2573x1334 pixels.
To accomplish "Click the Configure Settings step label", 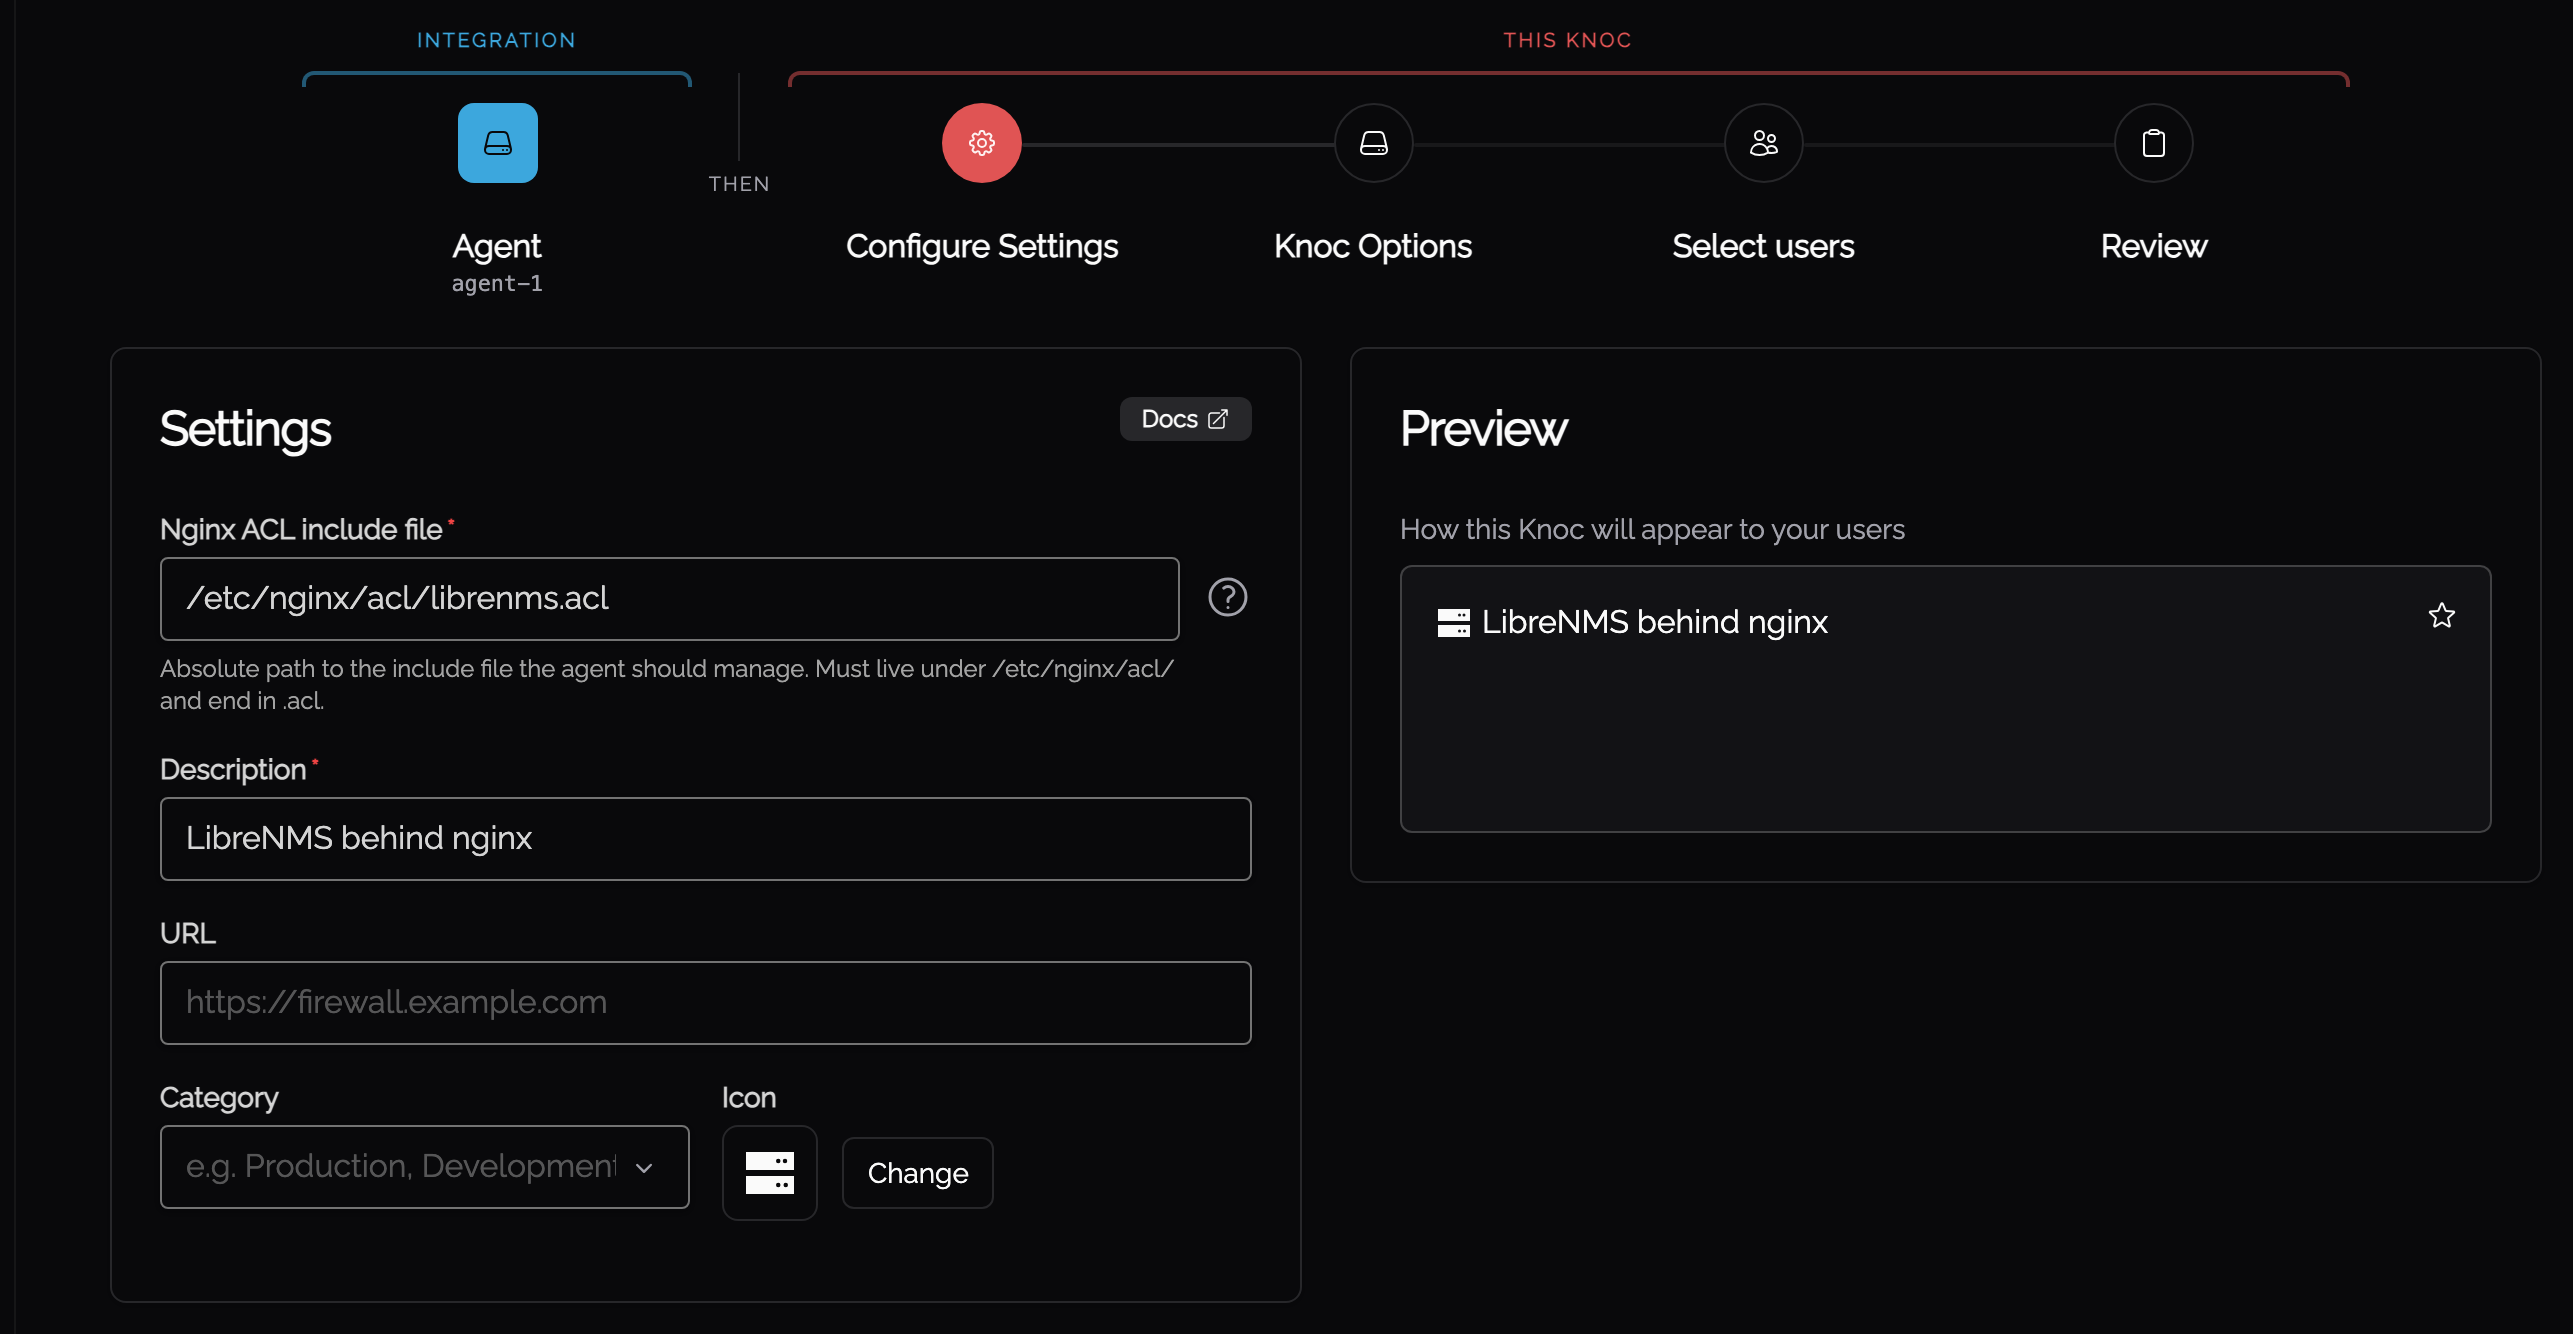I will point(981,247).
